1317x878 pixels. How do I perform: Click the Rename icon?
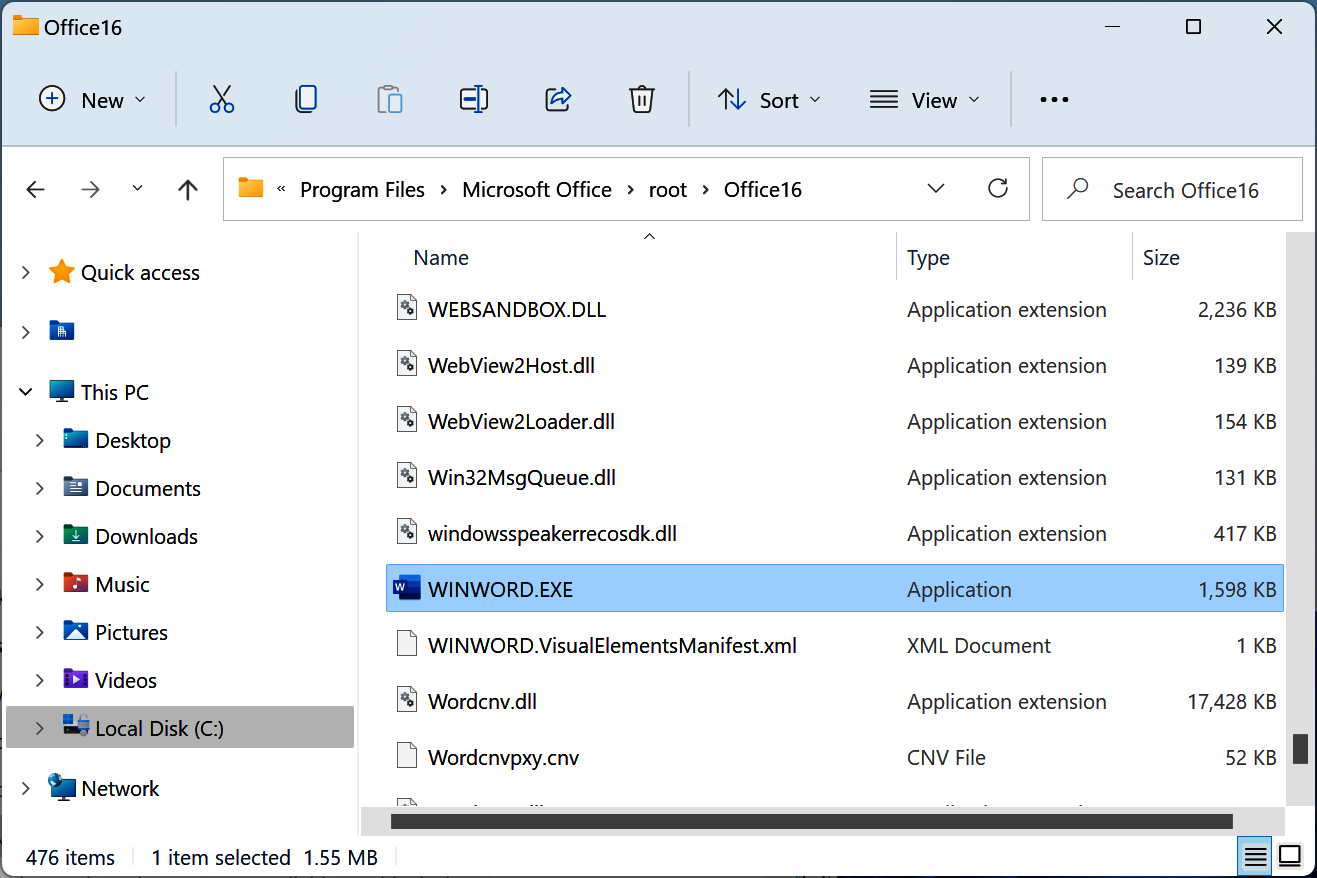[474, 99]
